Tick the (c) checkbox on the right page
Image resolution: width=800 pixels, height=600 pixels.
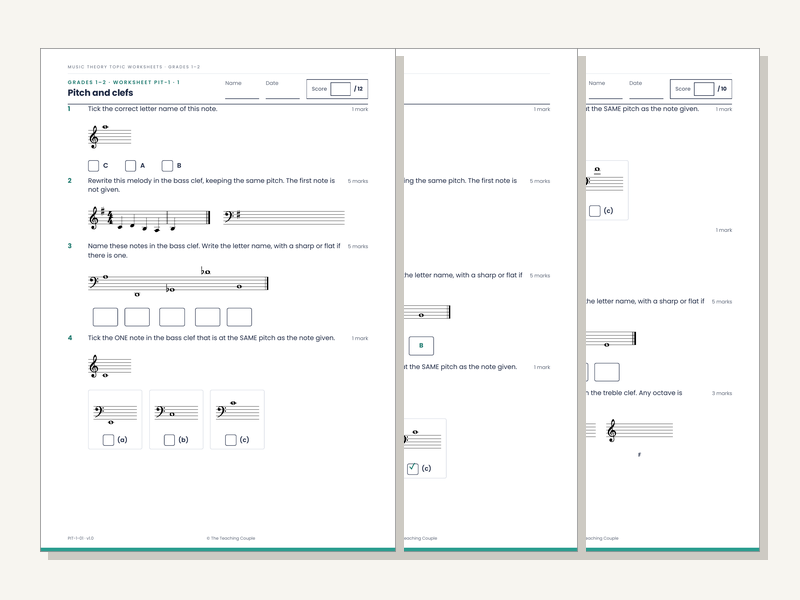[594, 211]
